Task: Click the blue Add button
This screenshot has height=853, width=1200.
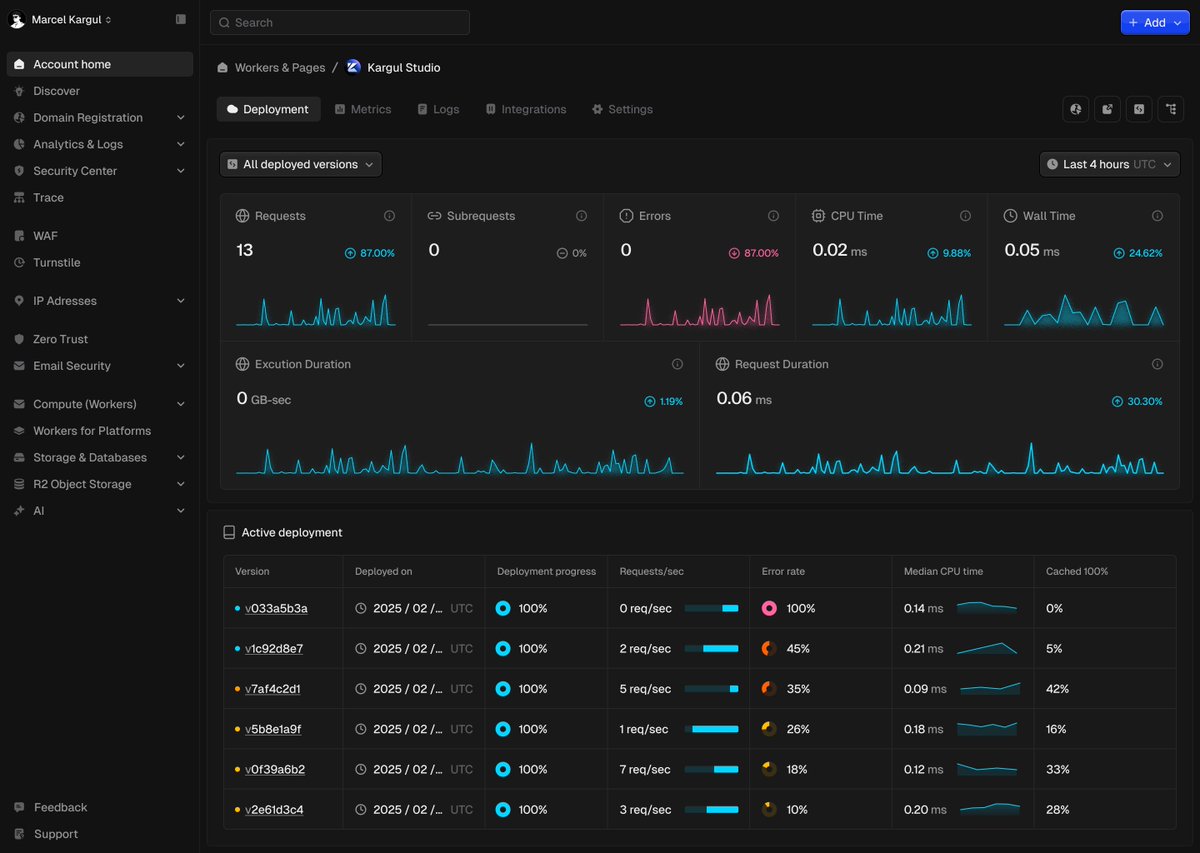Action: coord(1155,22)
